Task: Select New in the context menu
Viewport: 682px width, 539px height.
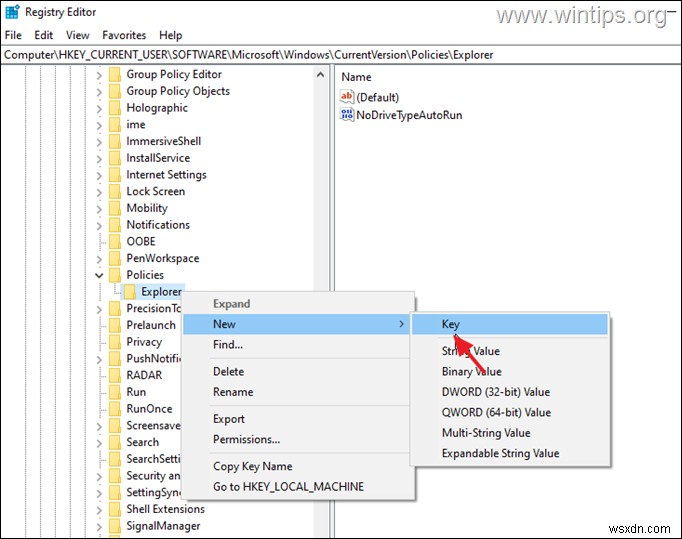Action: (x=296, y=324)
